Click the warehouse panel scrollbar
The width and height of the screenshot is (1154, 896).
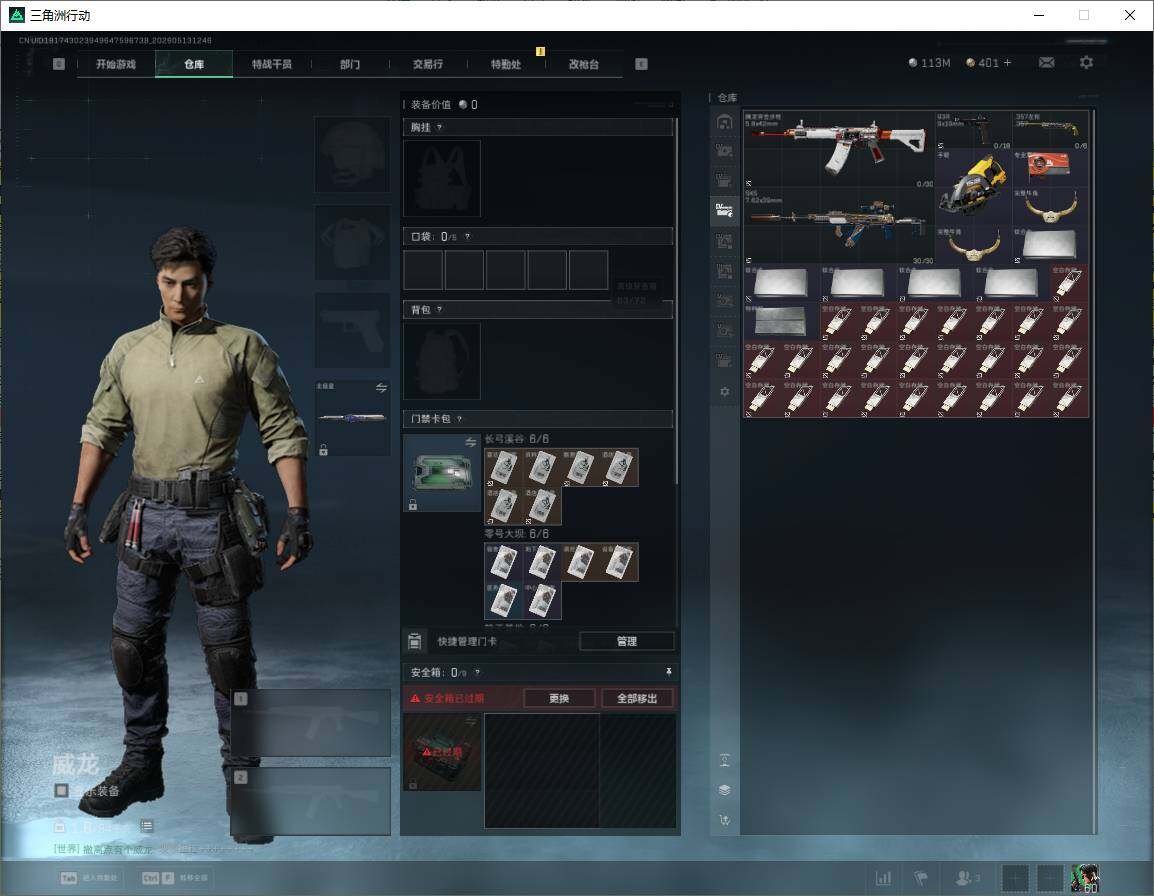pos(1094,471)
